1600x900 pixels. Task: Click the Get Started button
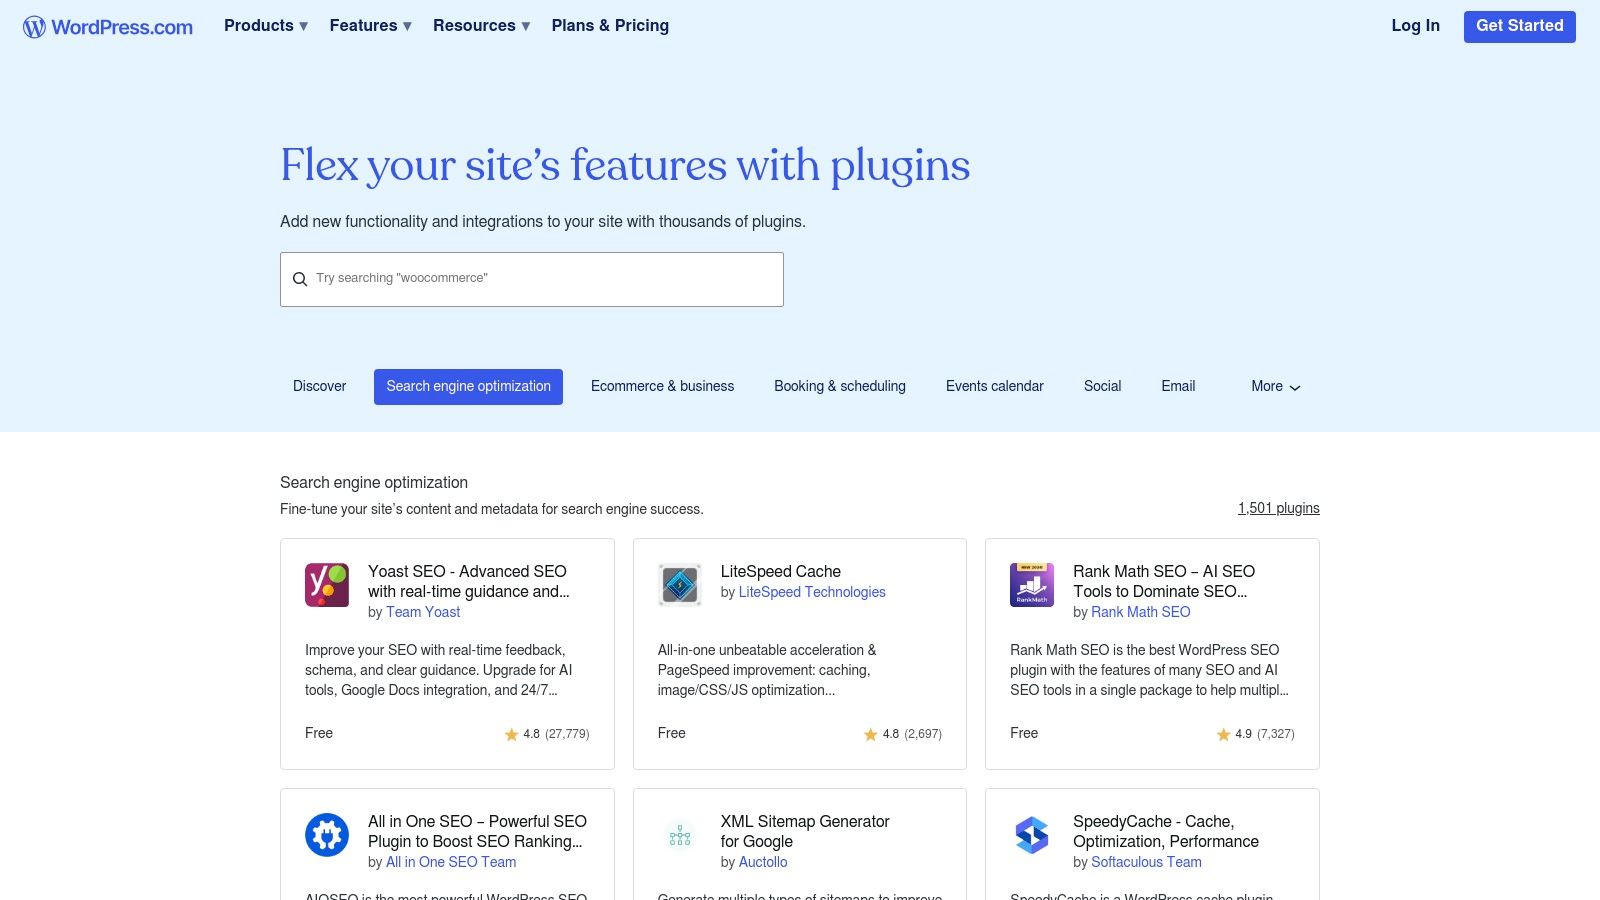[1519, 27]
